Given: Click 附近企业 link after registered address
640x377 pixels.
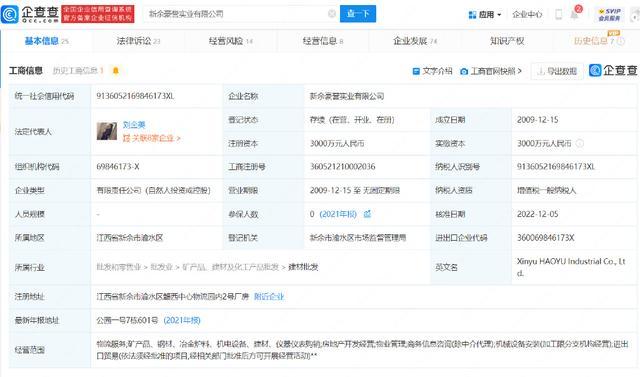Looking at the screenshot, I should point(269,297).
